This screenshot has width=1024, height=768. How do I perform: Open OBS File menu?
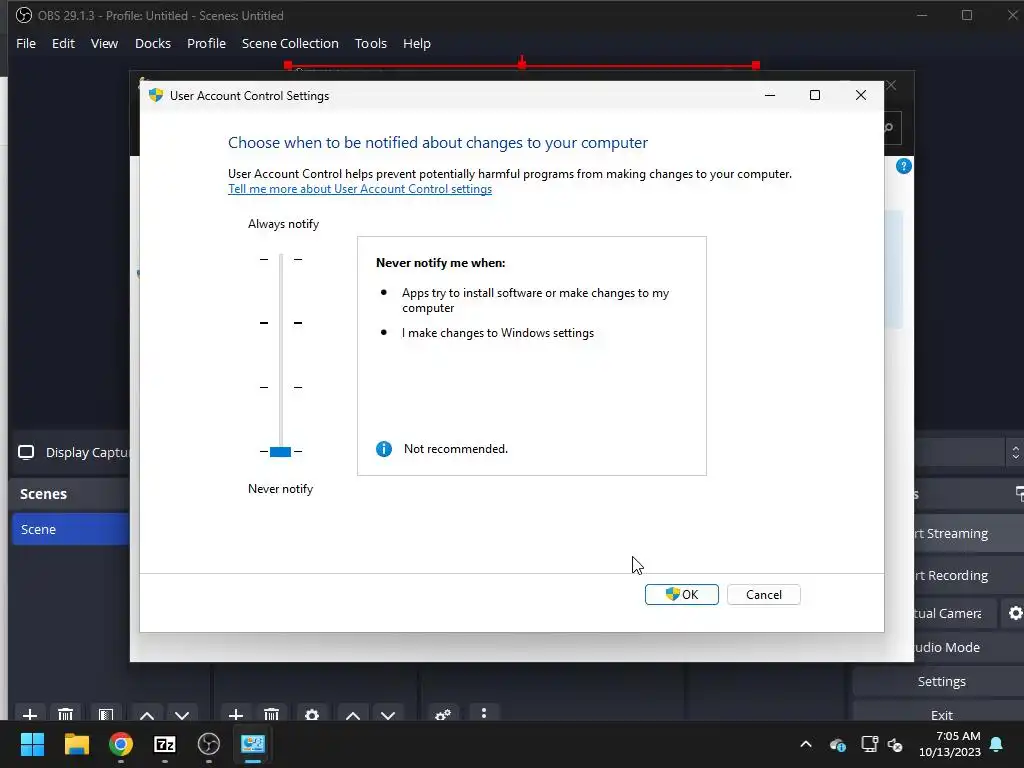[26, 43]
